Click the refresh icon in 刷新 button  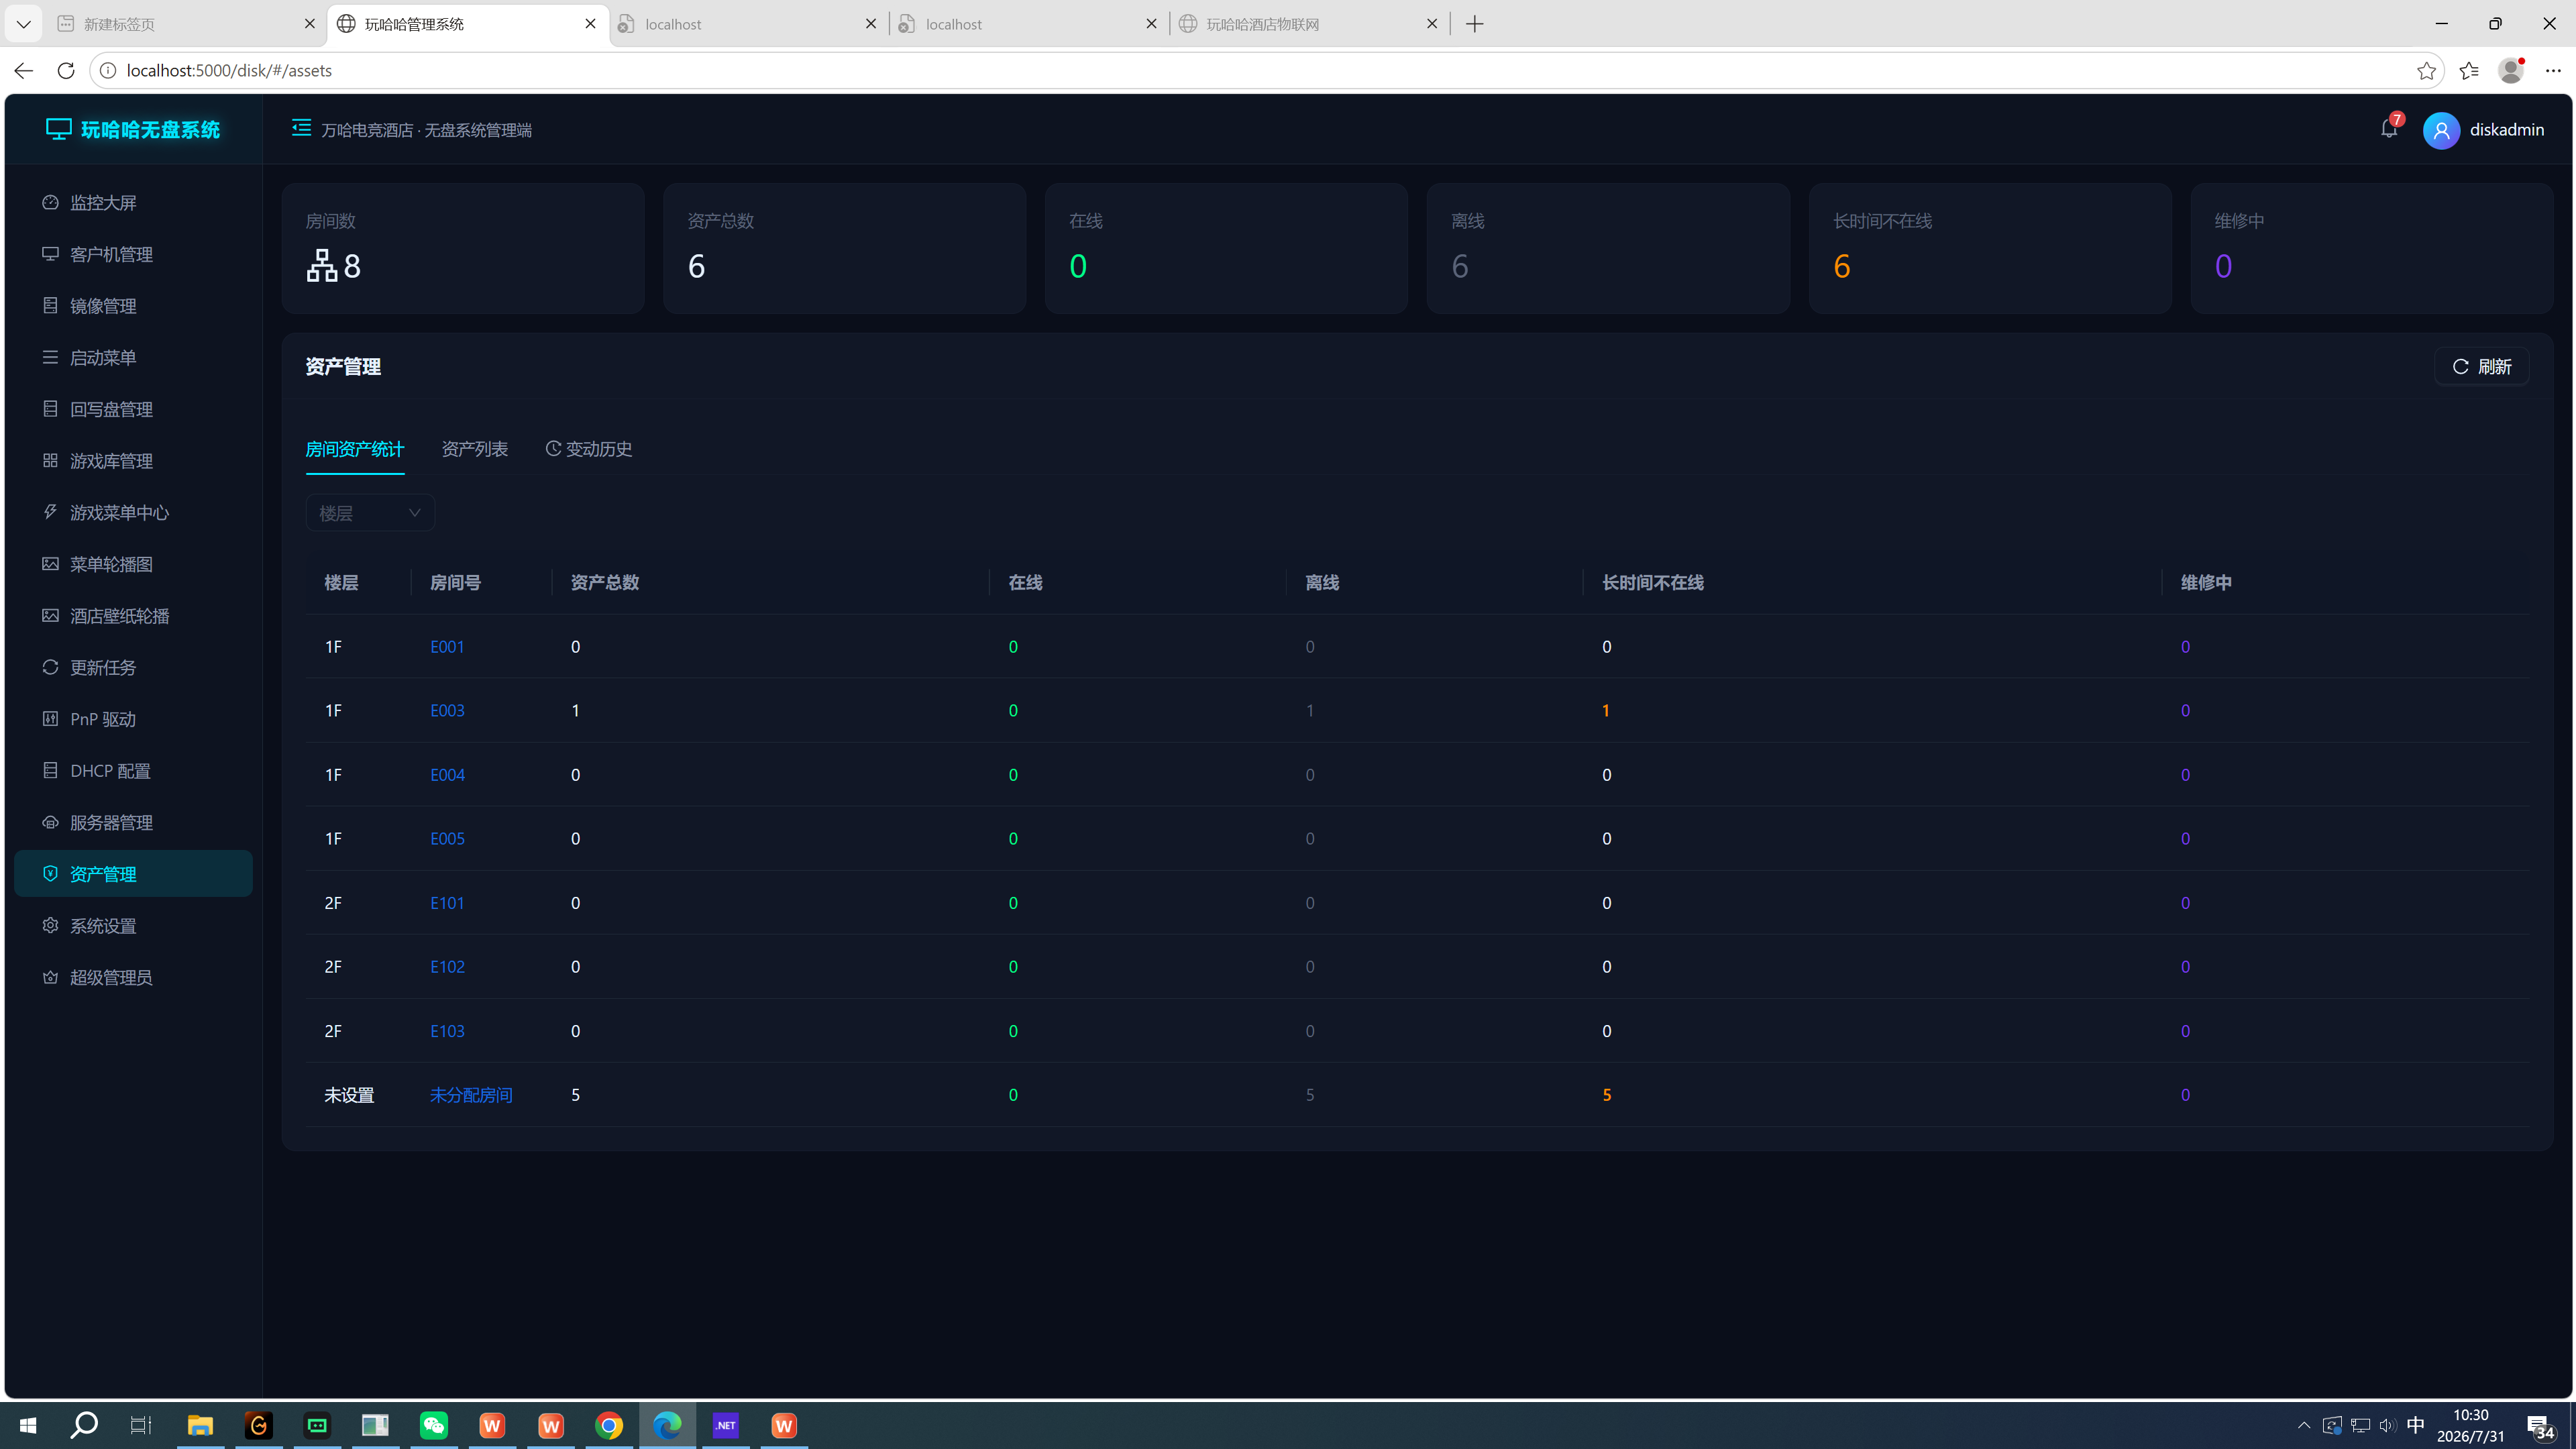(x=2461, y=367)
